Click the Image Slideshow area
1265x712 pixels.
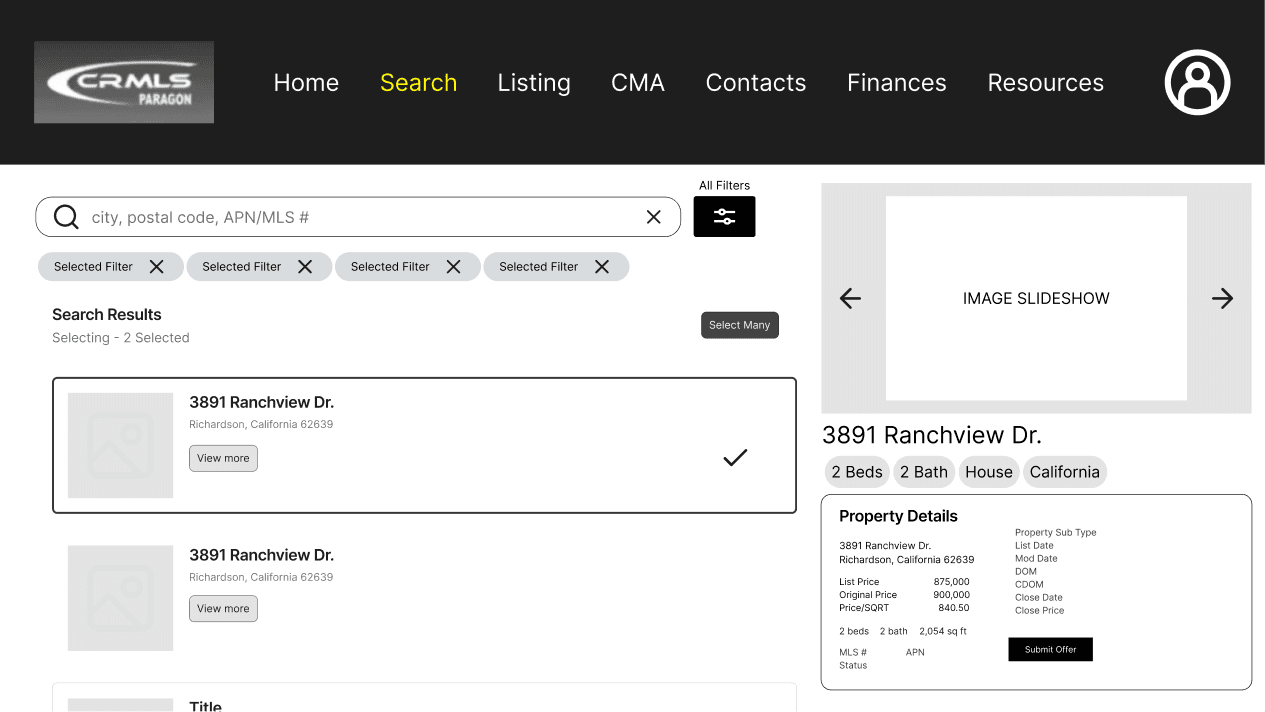pyautogui.click(x=1036, y=298)
